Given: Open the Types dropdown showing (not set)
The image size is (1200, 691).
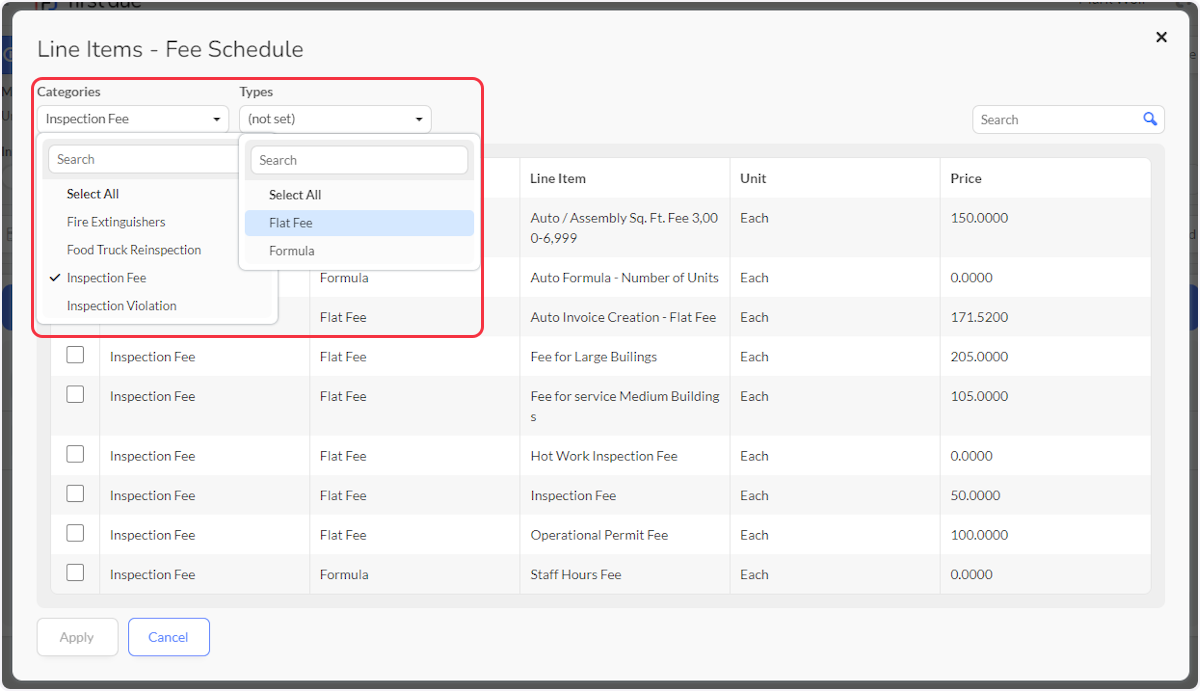Looking at the screenshot, I should 335,119.
